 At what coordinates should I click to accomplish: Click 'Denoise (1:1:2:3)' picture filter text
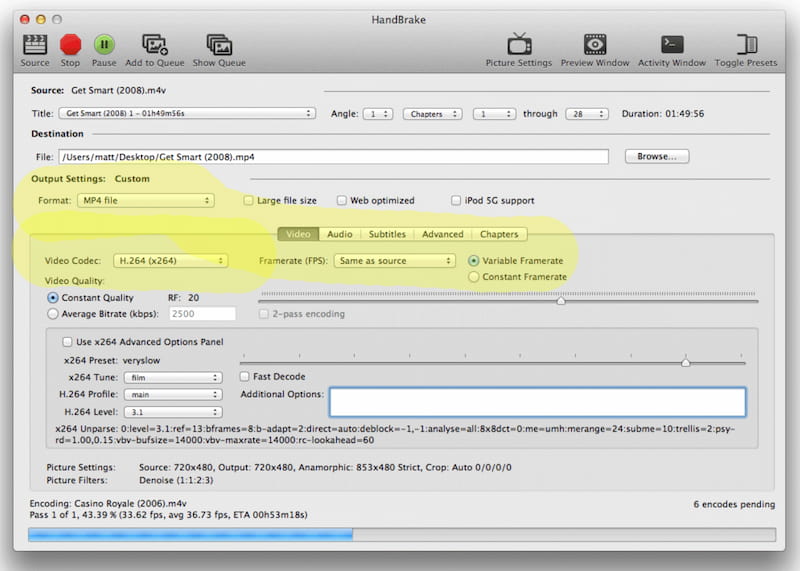[x=176, y=480]
